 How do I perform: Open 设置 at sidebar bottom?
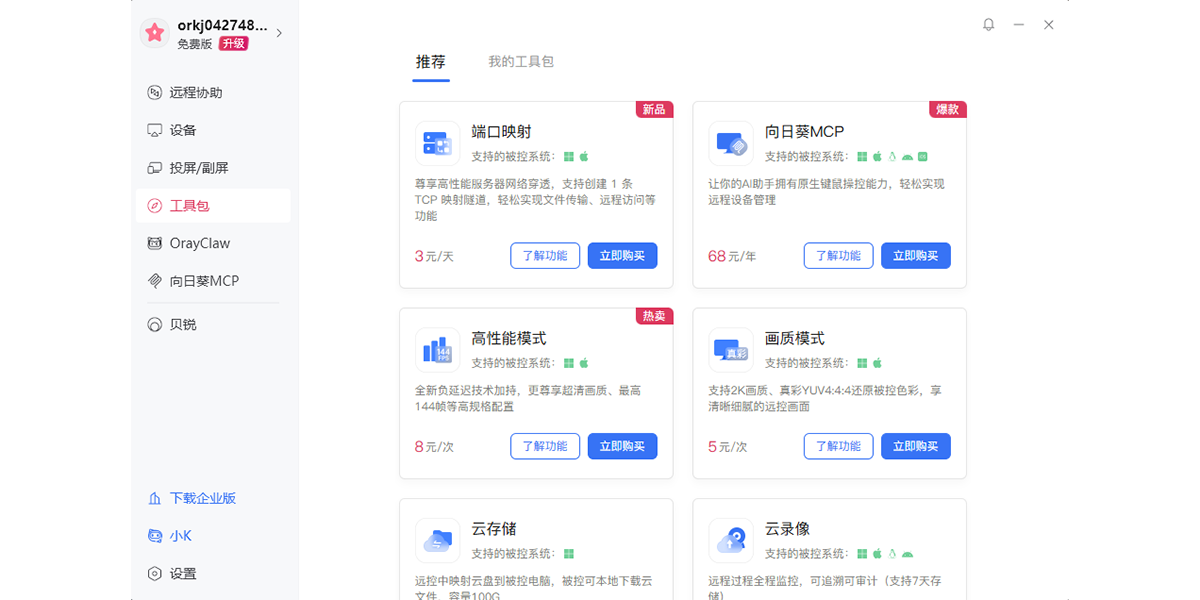pyautogui.click(x=213, y=574)
